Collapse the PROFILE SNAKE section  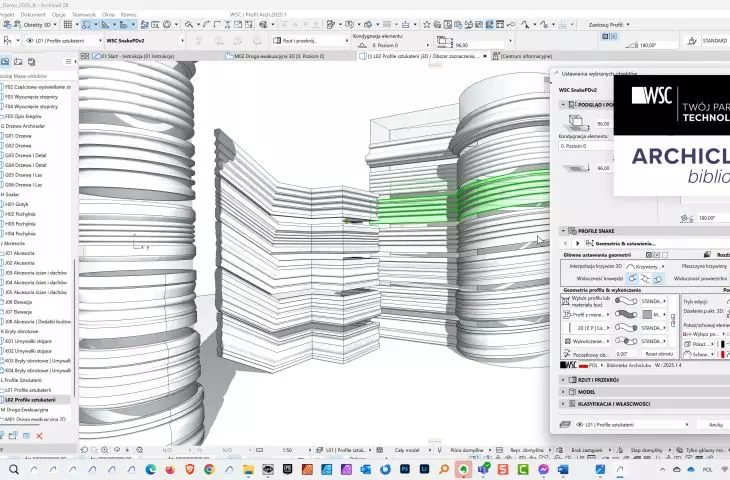pyautogui.click(x=563, y=231)
